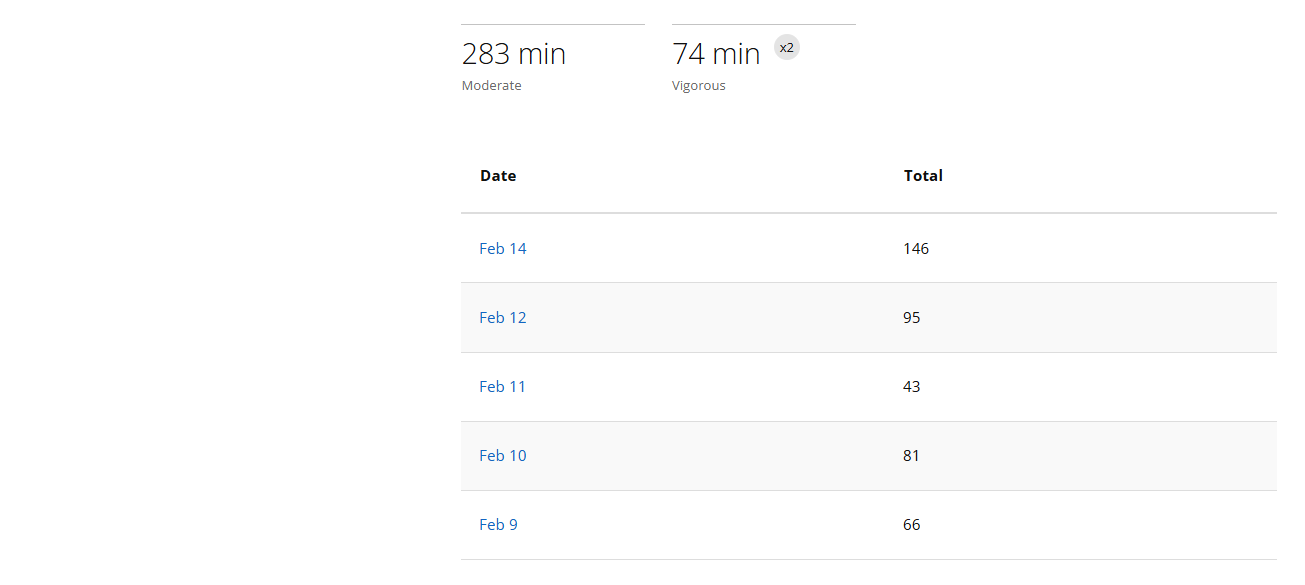Click the x2 multiplier badge
The height and width of the screenshot is (585, 1305).
click(787, 47)
